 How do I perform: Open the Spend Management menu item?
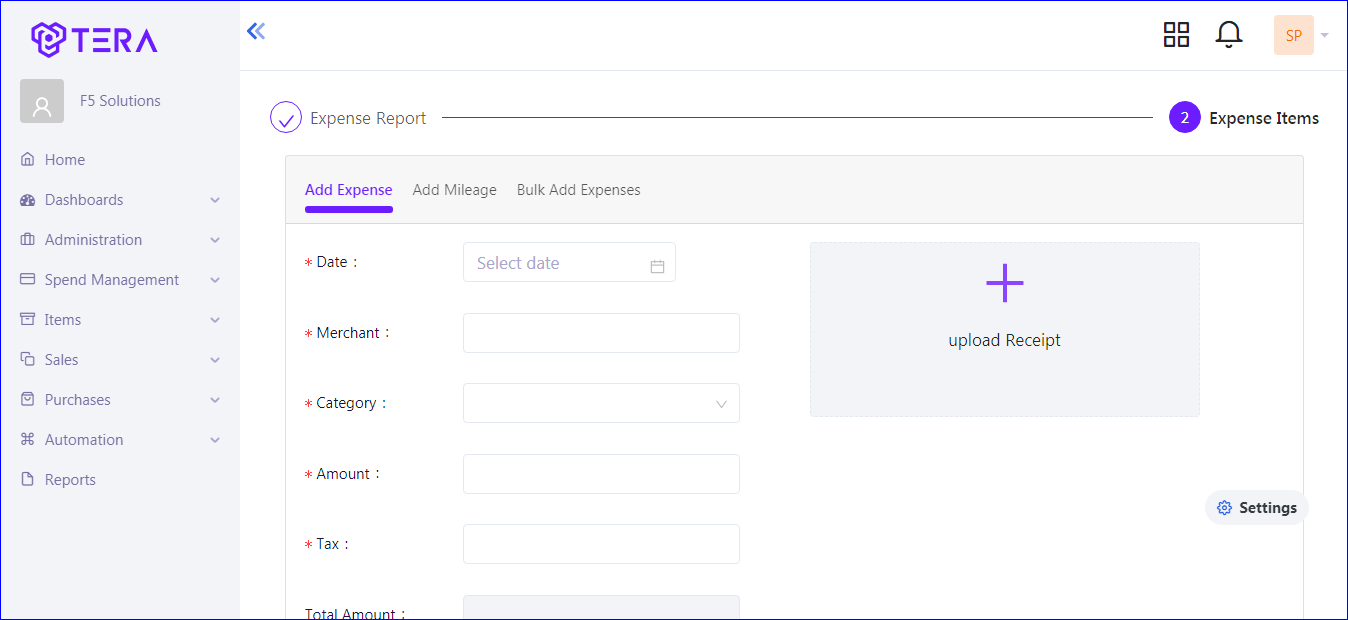(120, 280)
